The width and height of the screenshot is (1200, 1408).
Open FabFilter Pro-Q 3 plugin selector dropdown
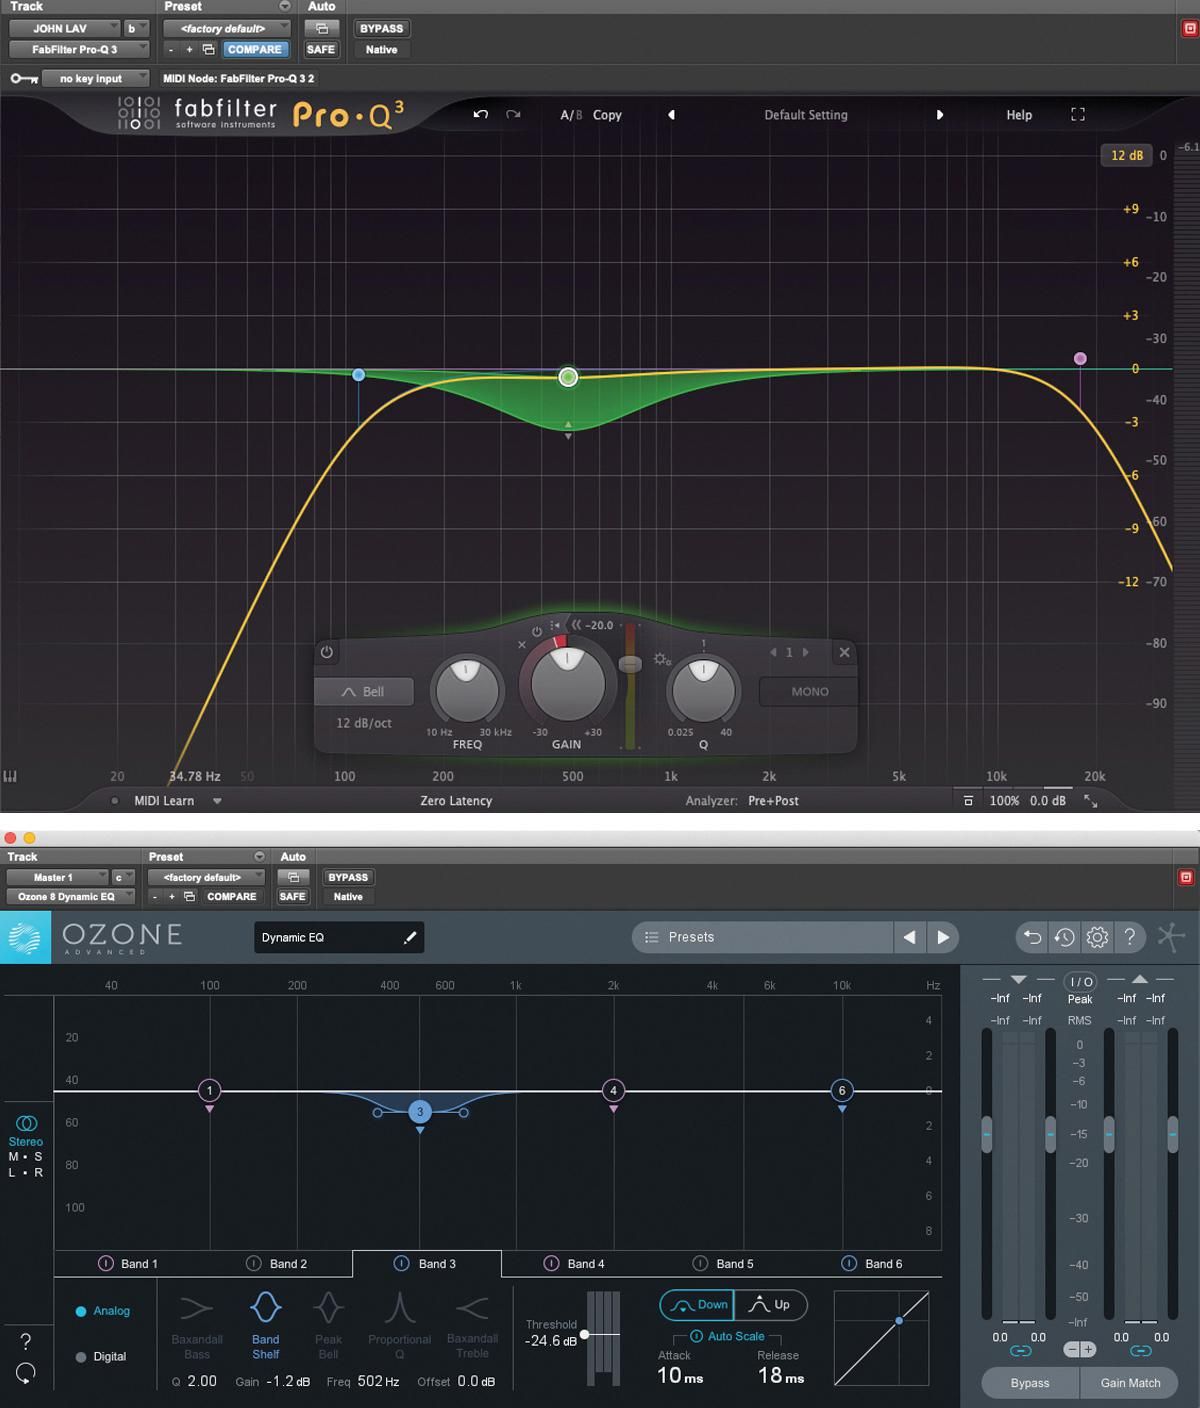point(80,49)
